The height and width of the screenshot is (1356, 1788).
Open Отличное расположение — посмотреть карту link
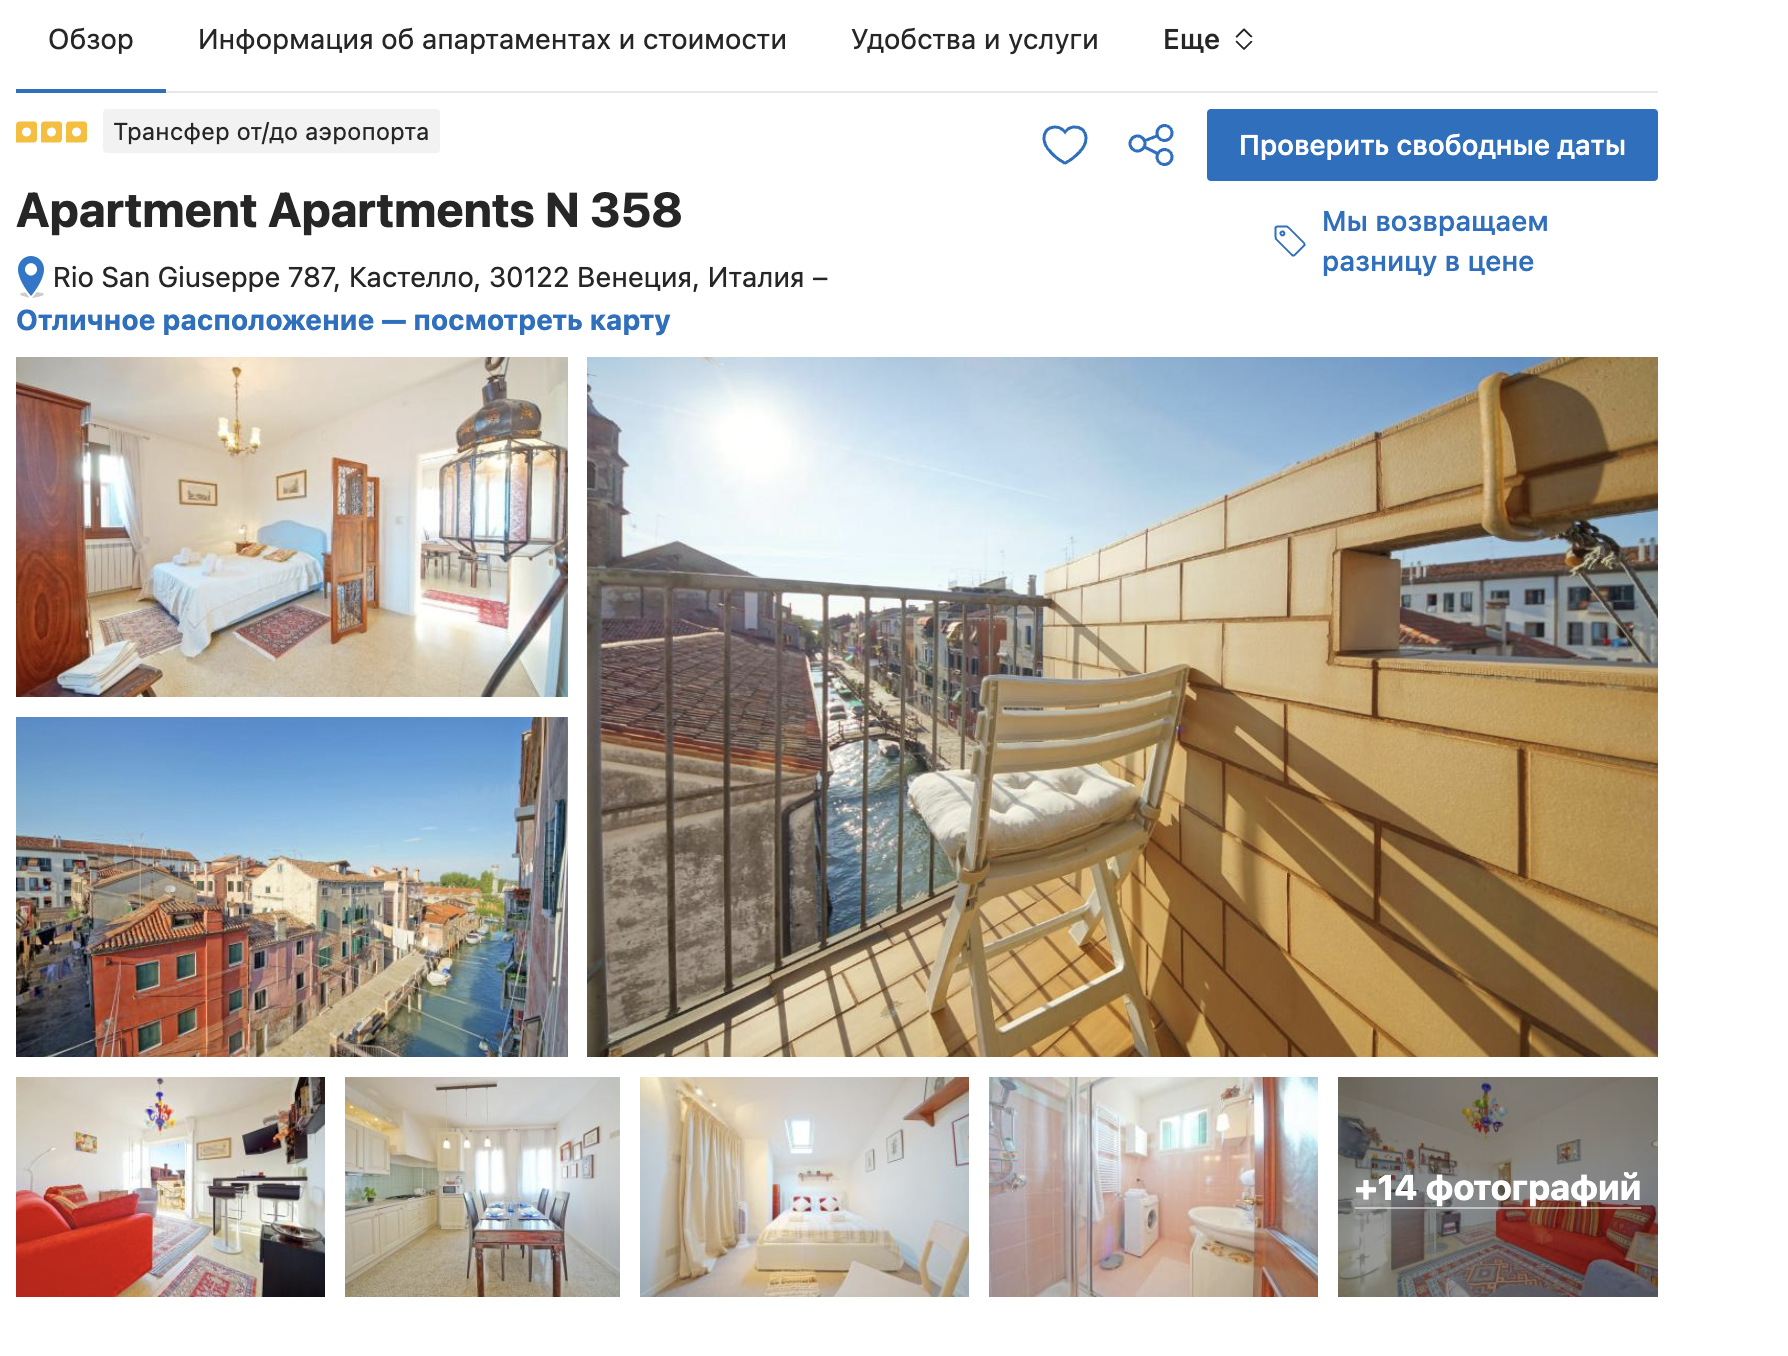click(343, 320)
